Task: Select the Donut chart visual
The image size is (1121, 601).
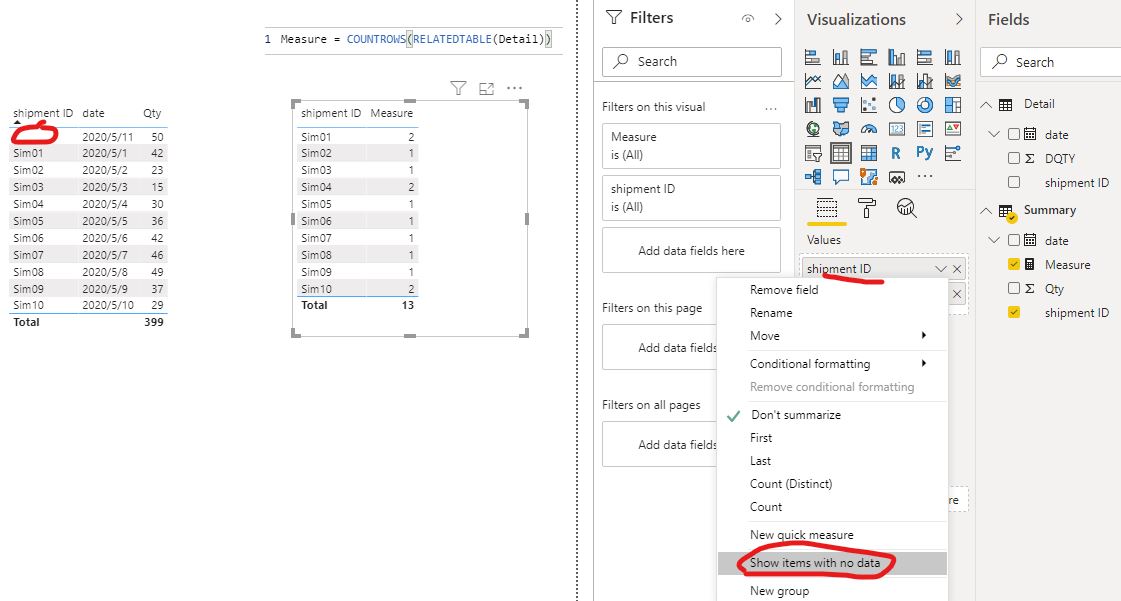Action: coord(924,105)
